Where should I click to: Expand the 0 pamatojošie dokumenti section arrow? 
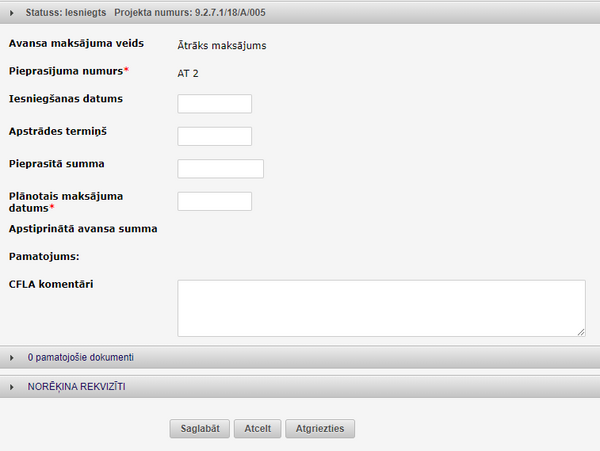click(x=11, y=358)
